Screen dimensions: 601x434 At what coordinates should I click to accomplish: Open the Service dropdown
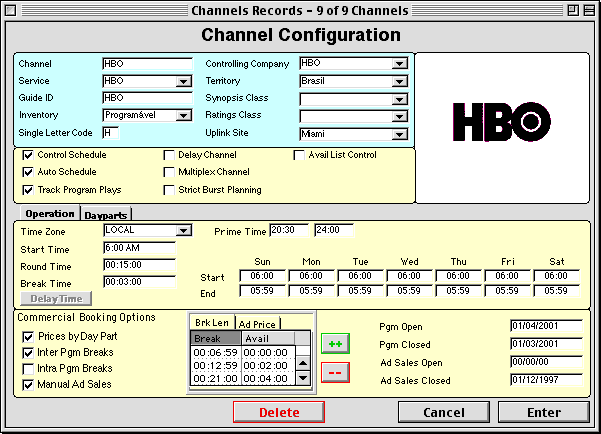(x=183, y=81)
